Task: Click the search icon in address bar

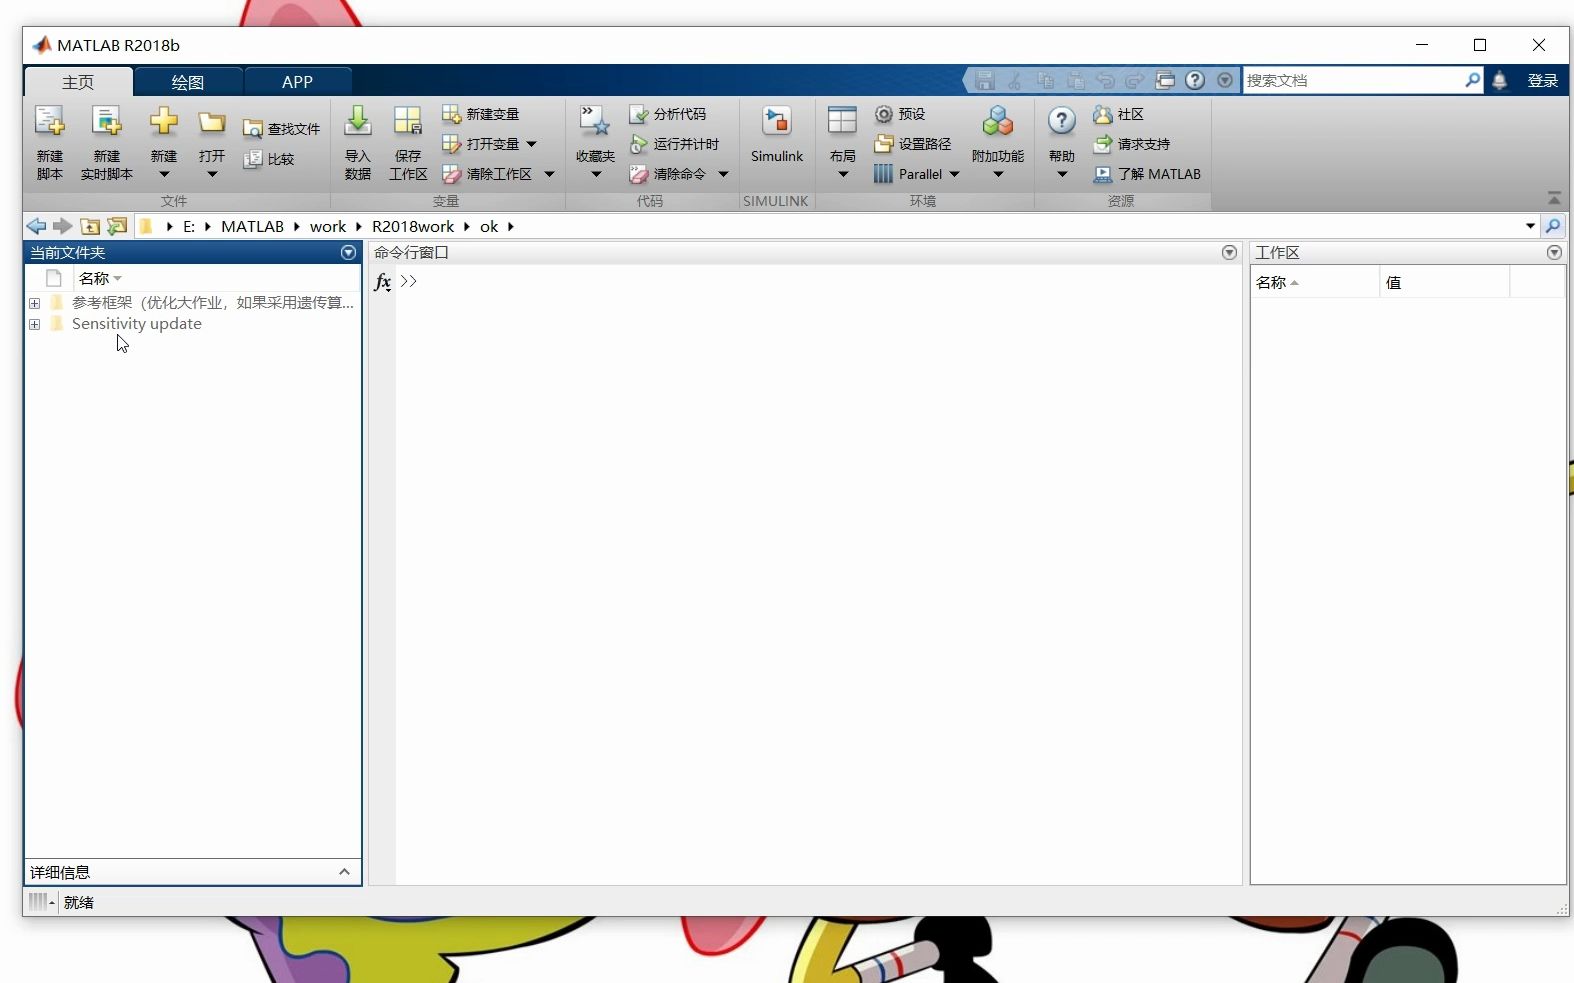Action: [1553, 226]
